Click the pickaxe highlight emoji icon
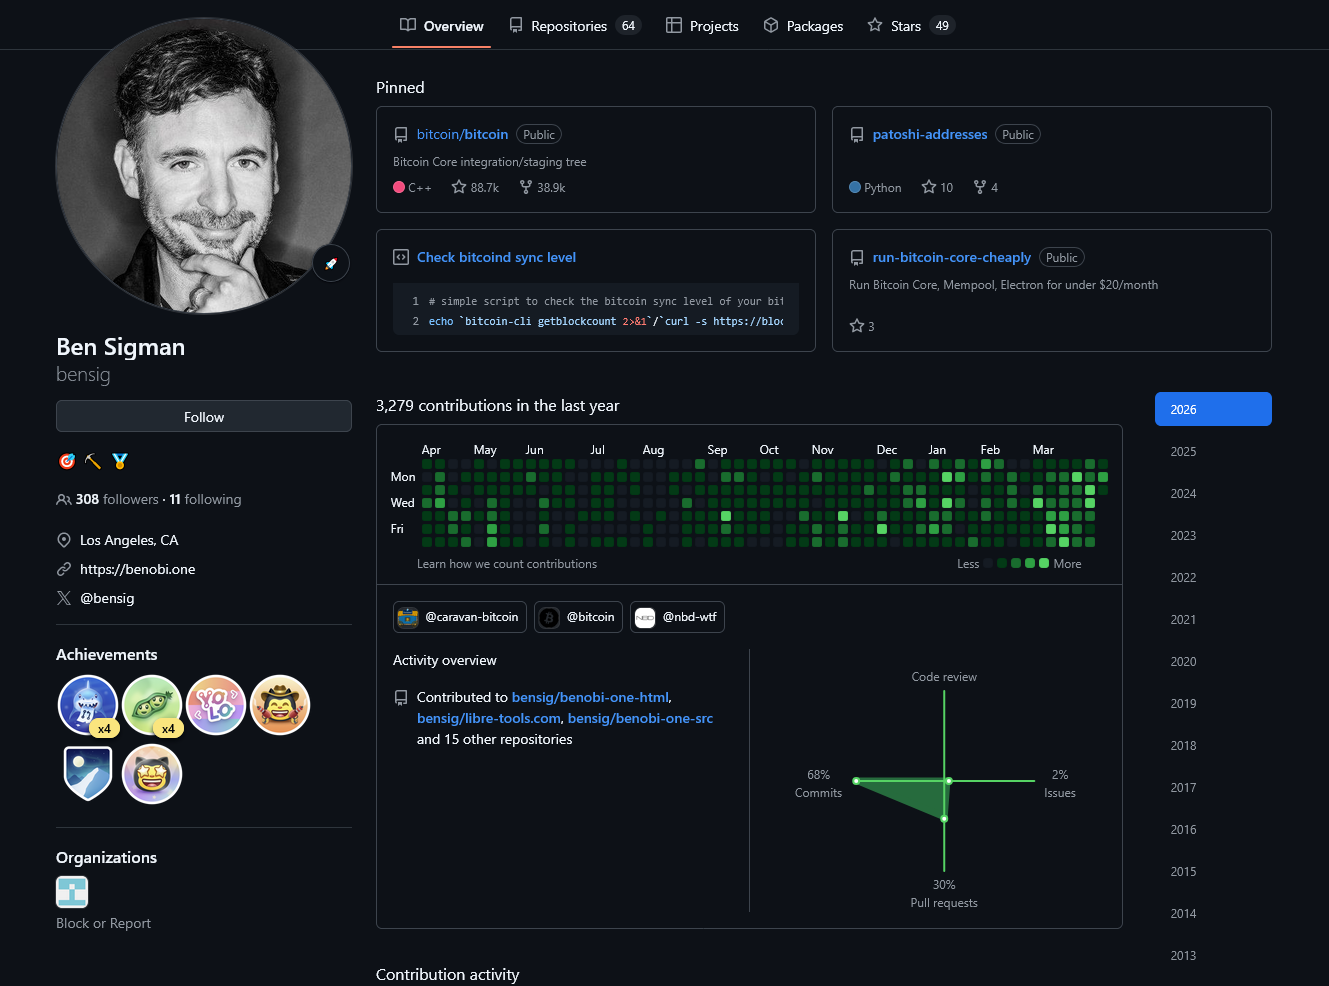The image size is (1329, 986). [93, 461]
